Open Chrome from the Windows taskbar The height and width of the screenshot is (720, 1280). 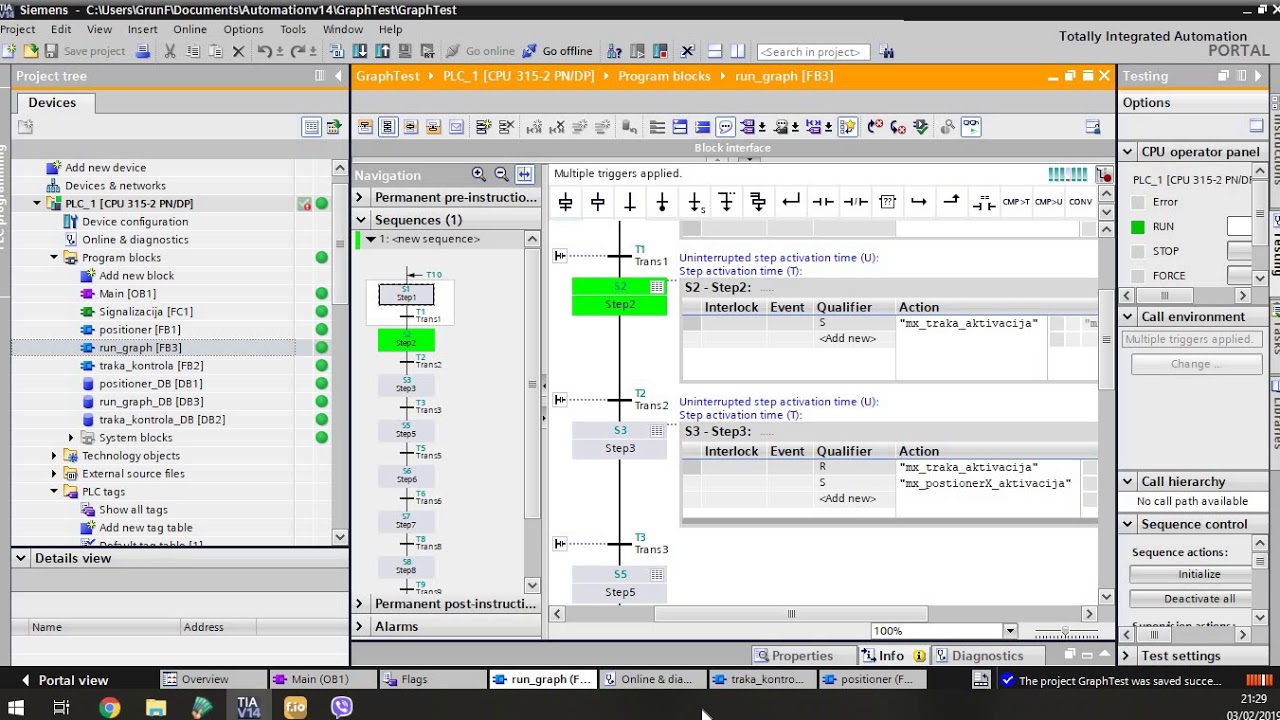[109, 707]
